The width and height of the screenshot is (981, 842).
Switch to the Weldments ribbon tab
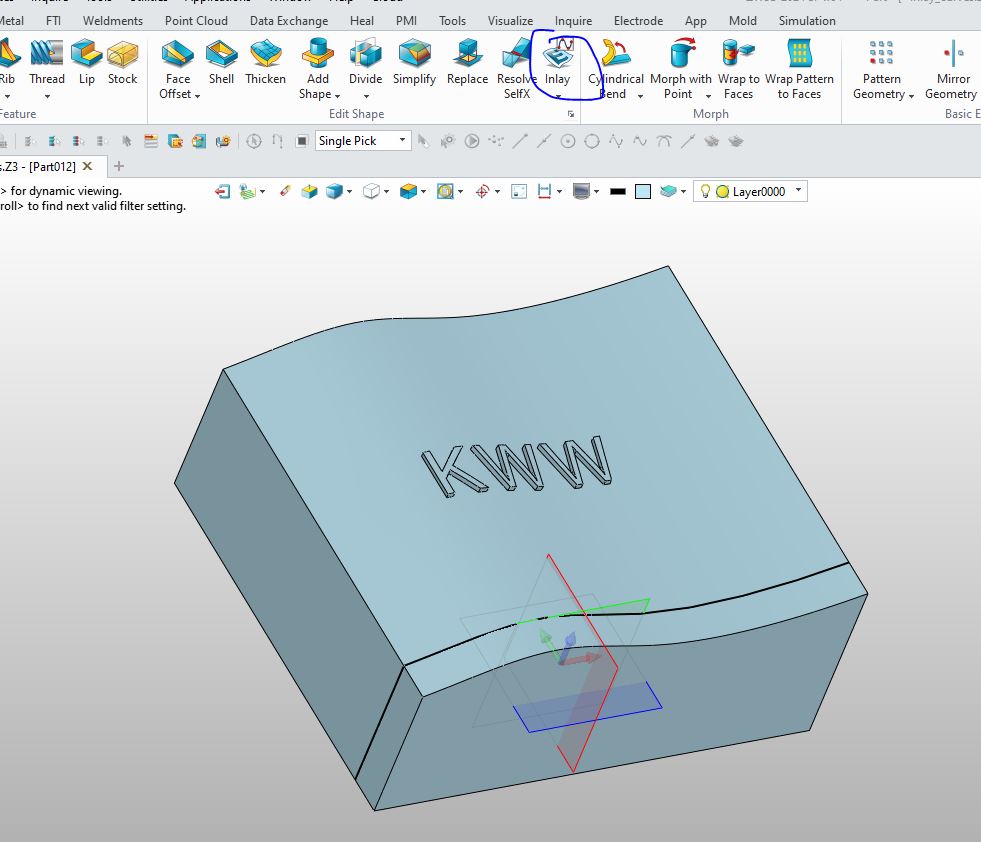pyautogui.click(x=113, y=21)
